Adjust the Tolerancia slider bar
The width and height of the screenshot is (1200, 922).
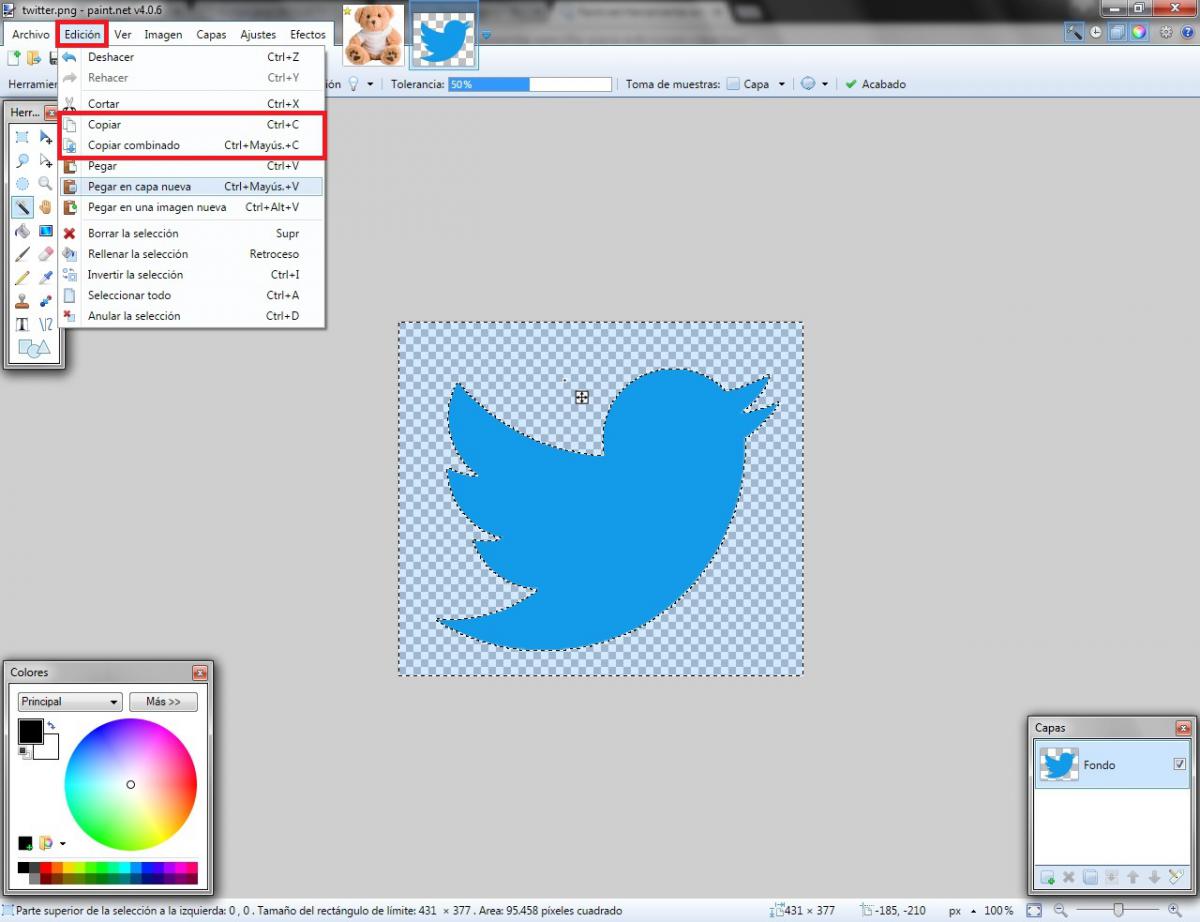[529, 85]
